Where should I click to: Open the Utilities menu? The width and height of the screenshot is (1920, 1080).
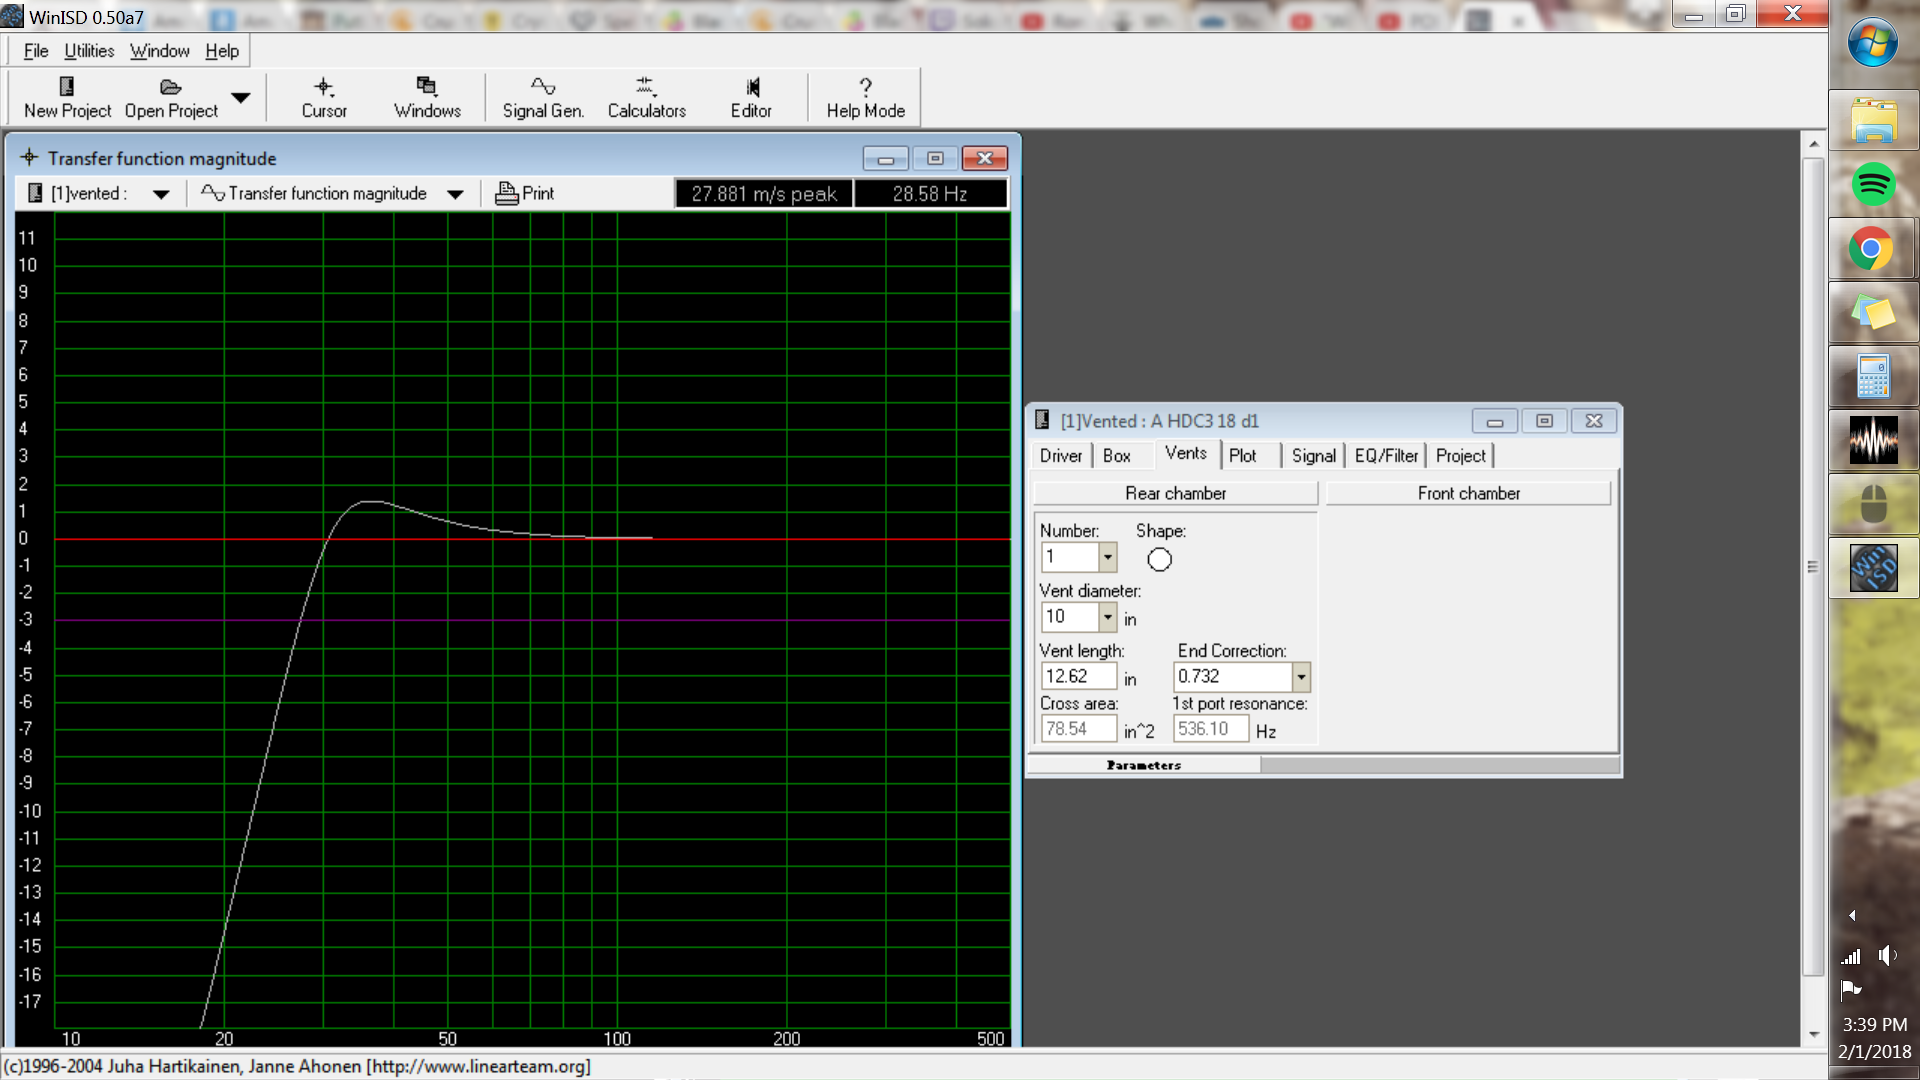(x=89, y=51)
